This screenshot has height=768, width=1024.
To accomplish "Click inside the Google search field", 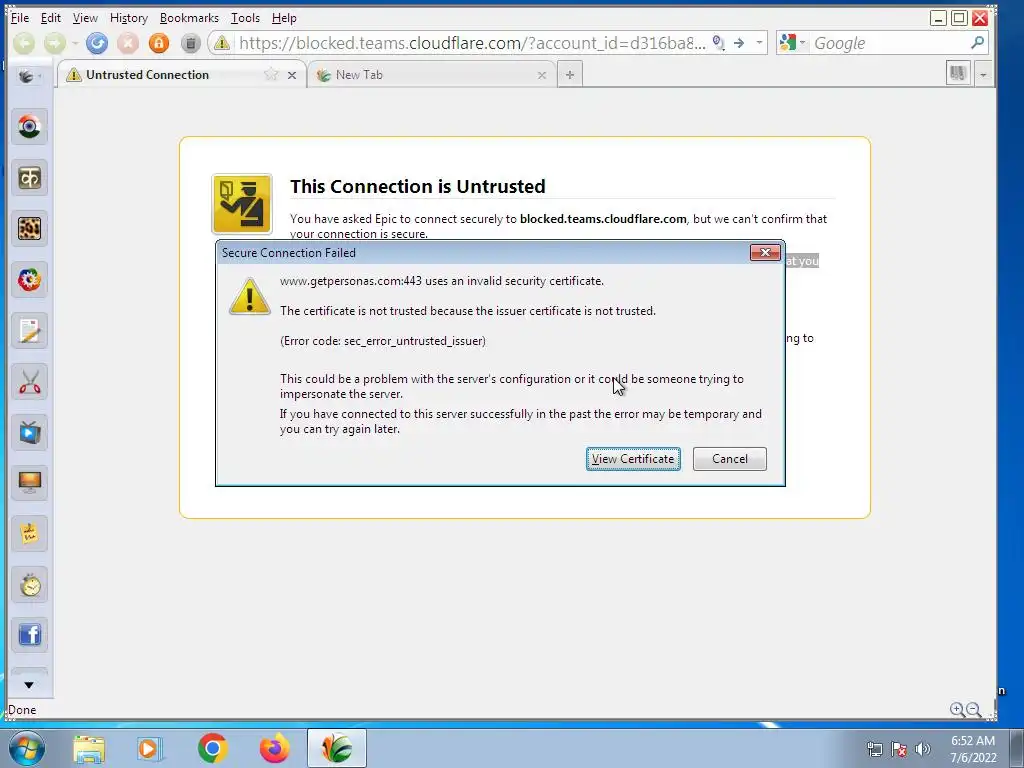I will click(x=888, y=43).
